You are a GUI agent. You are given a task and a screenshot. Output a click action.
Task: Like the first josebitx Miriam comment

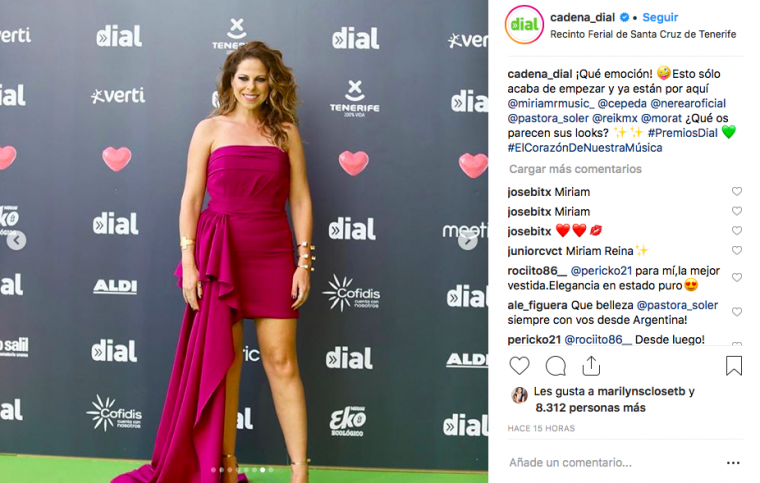point(737,191)
